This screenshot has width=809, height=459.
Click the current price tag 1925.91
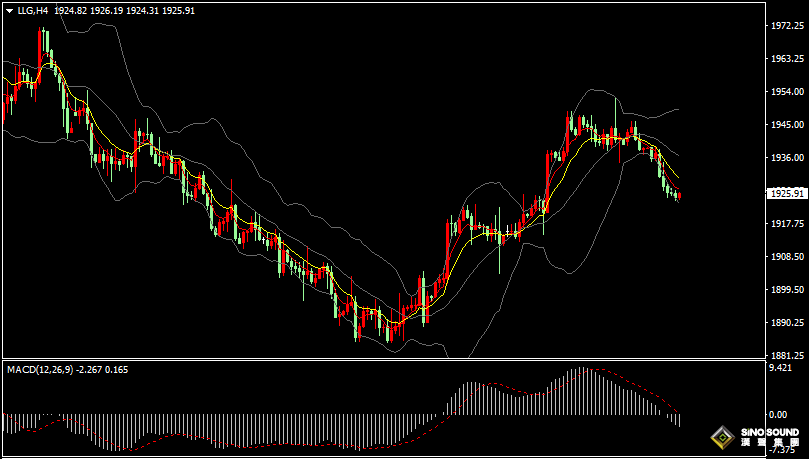(787, 193)
